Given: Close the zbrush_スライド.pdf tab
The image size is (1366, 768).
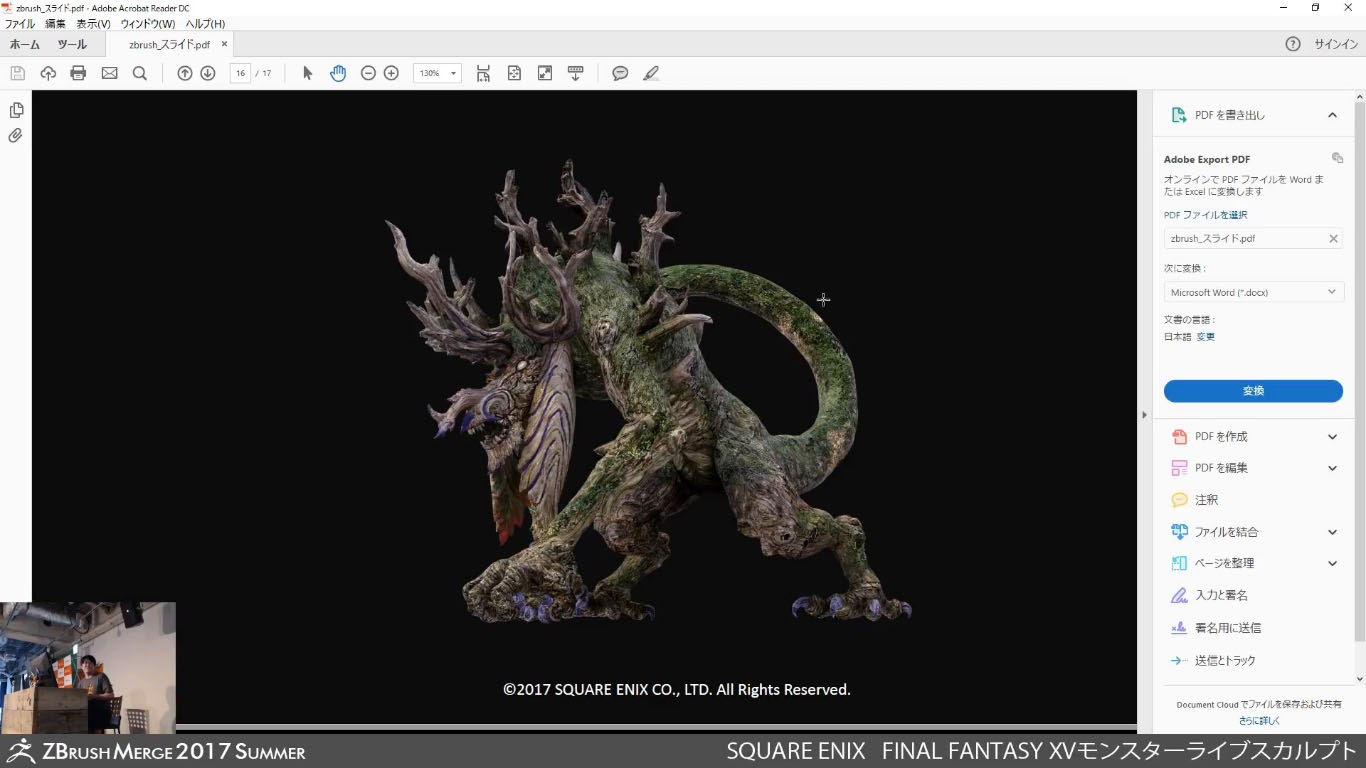Looking at the screenshot, I should point(224,44).
